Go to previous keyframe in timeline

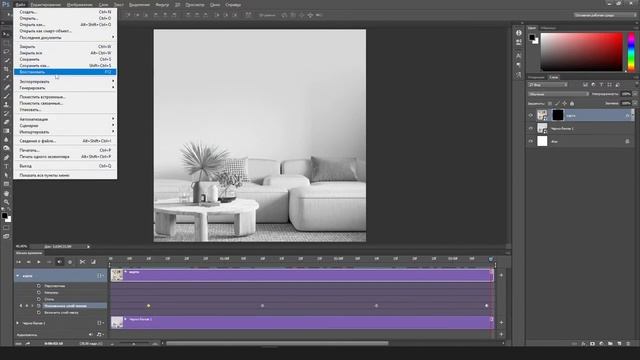[21, 306]
